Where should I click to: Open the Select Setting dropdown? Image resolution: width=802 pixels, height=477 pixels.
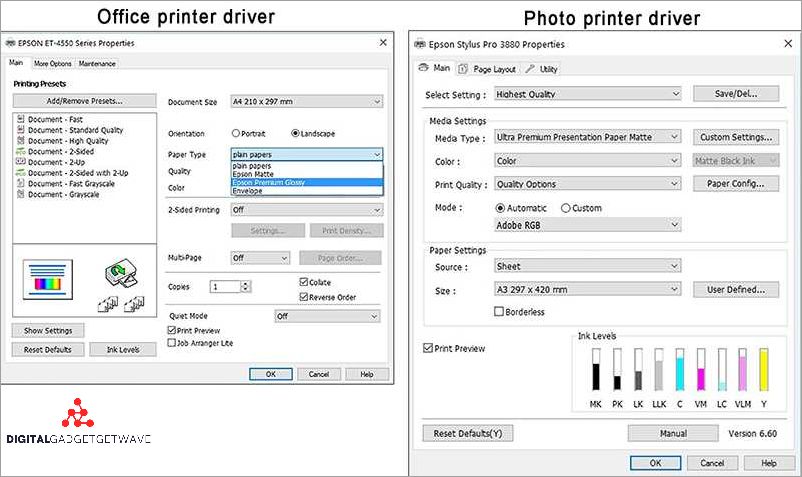coord(588,94)
